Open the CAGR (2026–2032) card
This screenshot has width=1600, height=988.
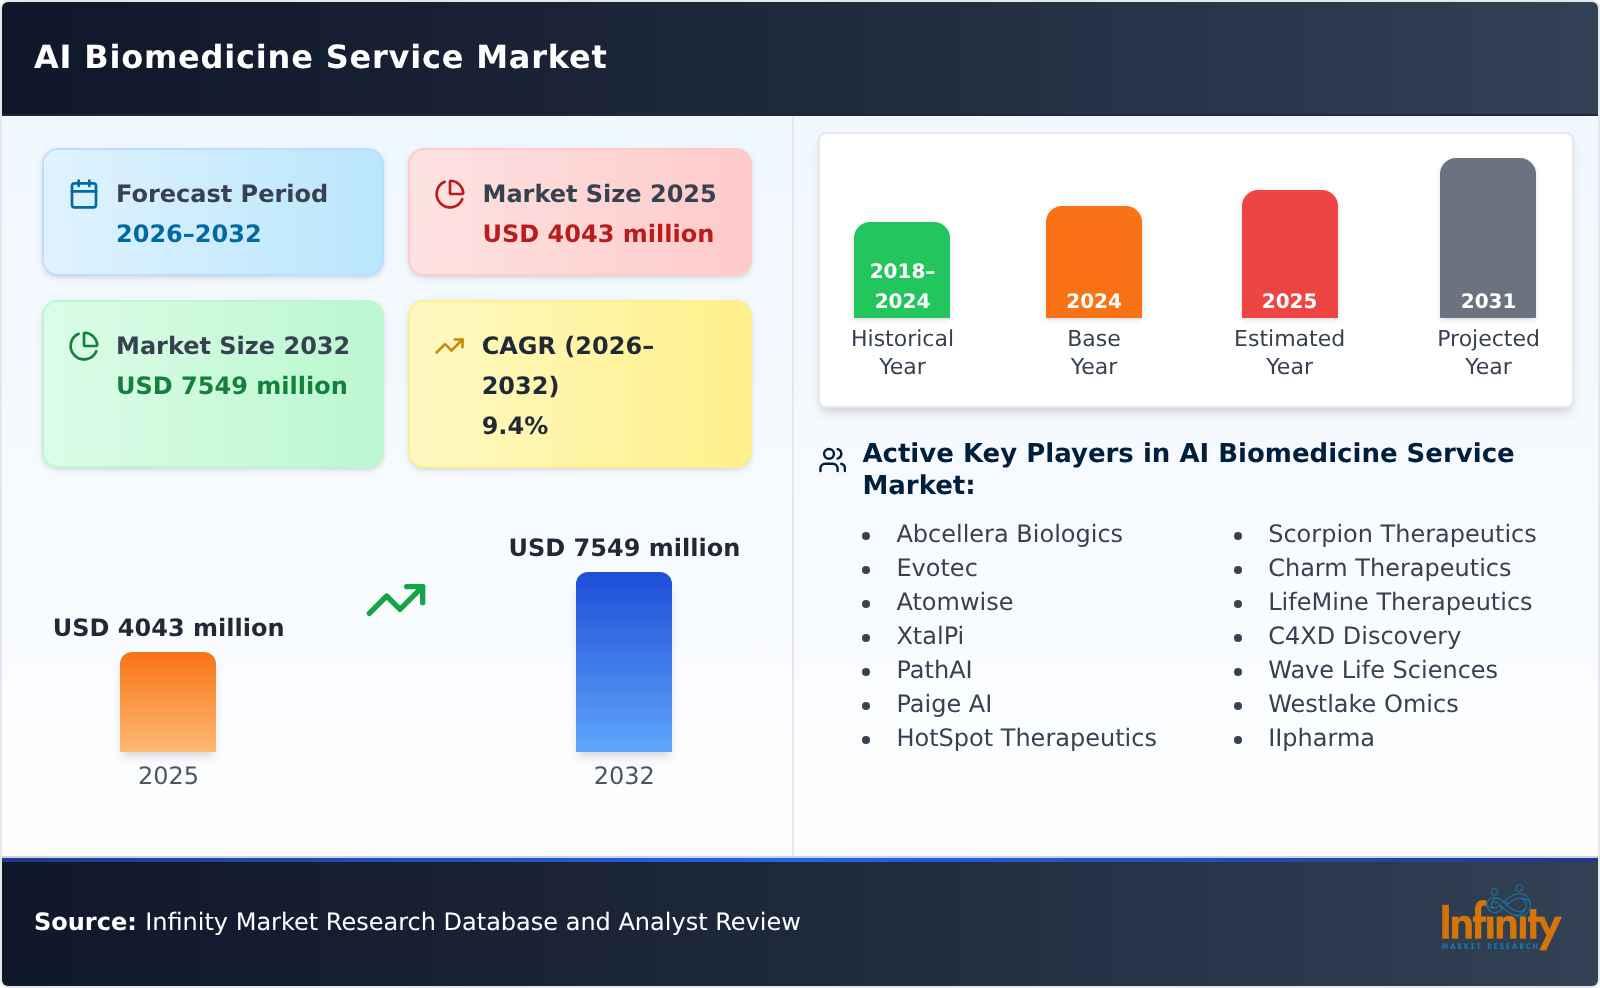[580, 384]
